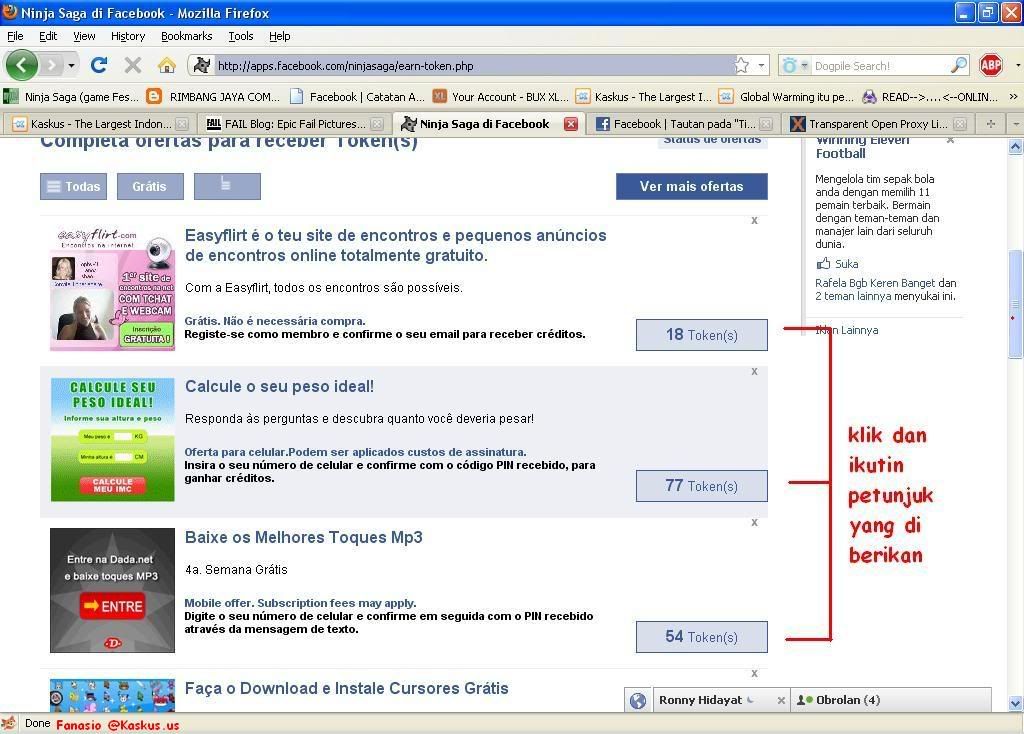Viewport: 1024px width, 734px height.
Task: Switch to the Facebook | Tautan pada tab
Action: pos(684,124)
